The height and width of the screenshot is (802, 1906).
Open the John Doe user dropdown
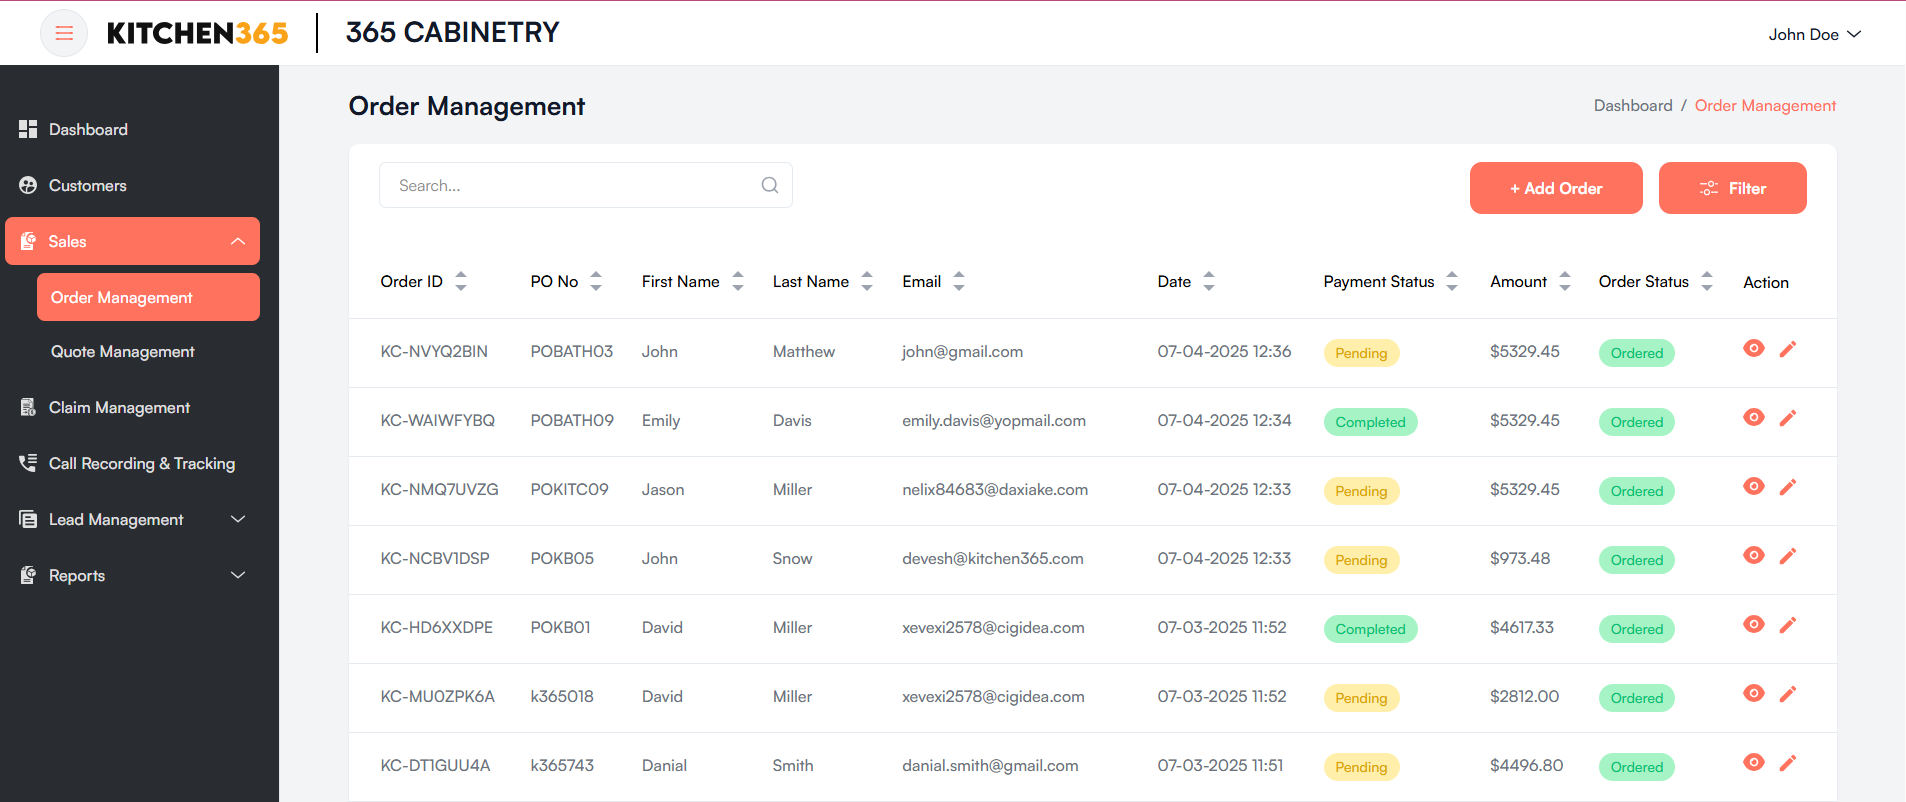point(1814,34)
